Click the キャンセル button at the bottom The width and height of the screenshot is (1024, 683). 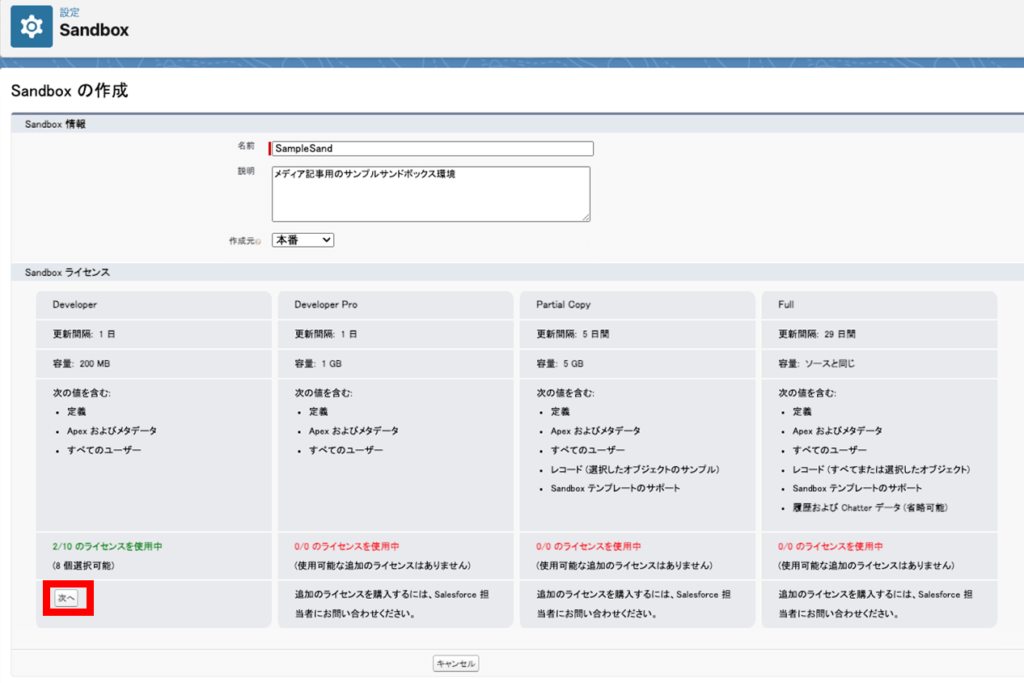point(455,662)
